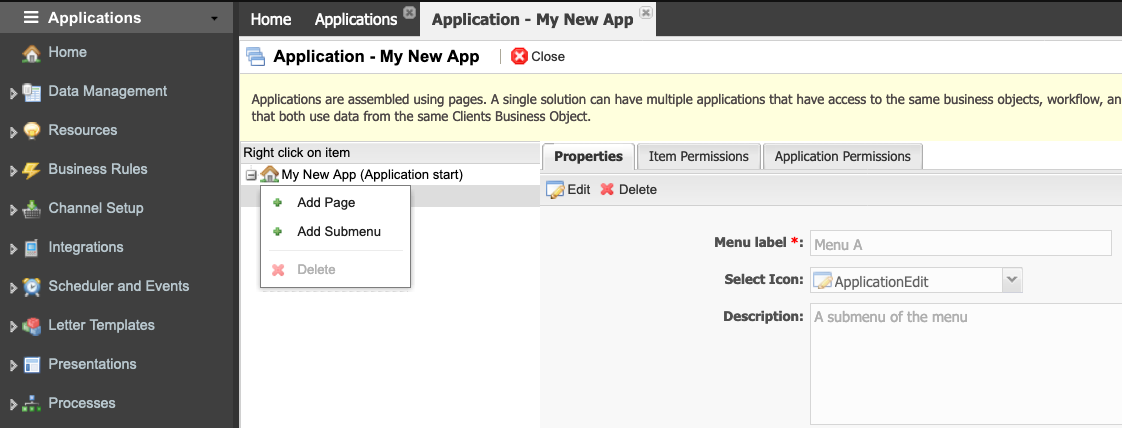The width and height of the screenshot is (1122, 428).
Task: Click the Edit button in Properties toolbar
Action: [568, 190]
